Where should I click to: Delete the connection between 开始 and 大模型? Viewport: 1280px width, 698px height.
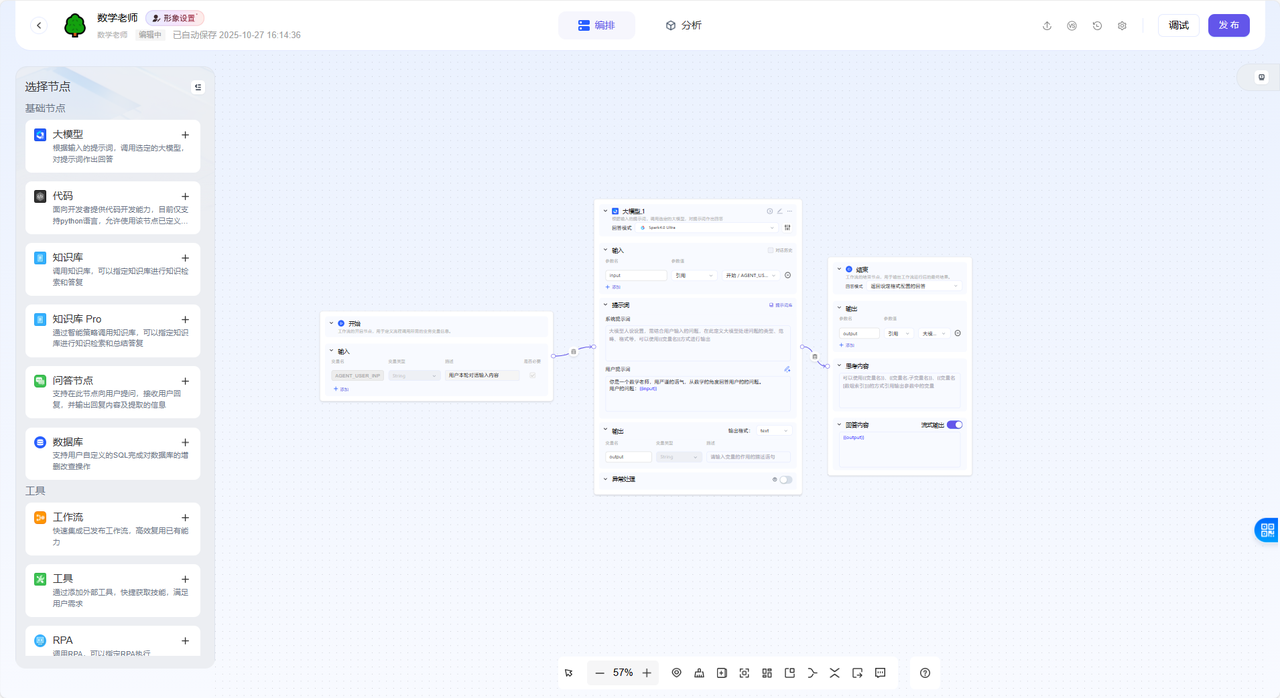pyautogui.click(x=573, y=351)
